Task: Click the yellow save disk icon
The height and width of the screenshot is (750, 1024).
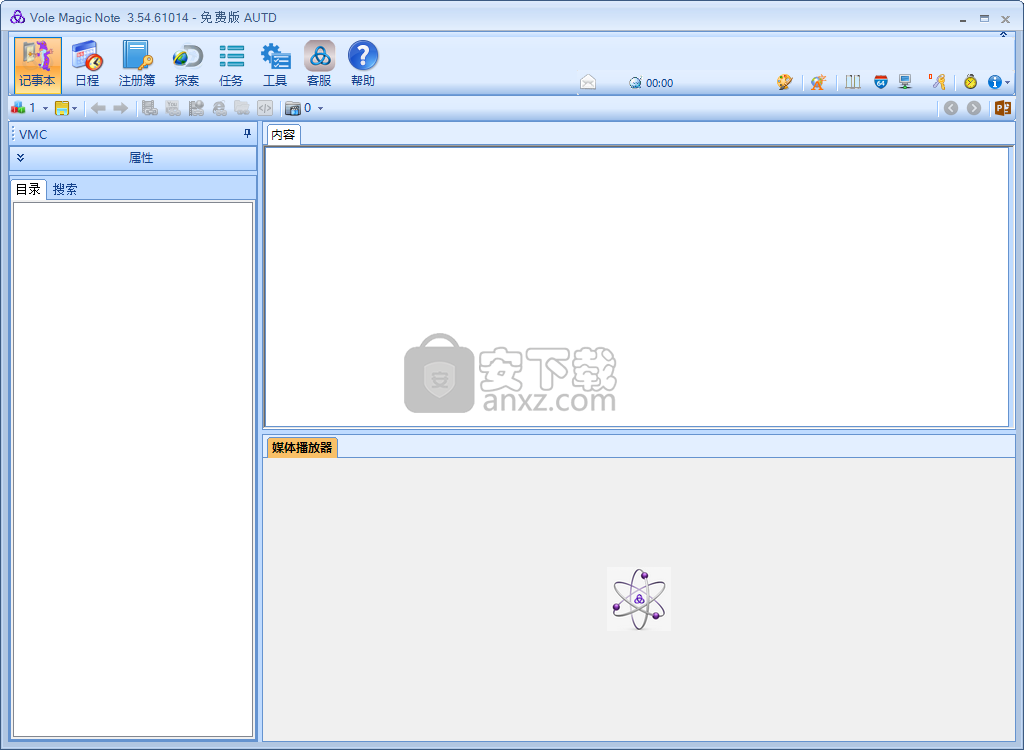Action: pyautogui.click(x=62, y=108)
